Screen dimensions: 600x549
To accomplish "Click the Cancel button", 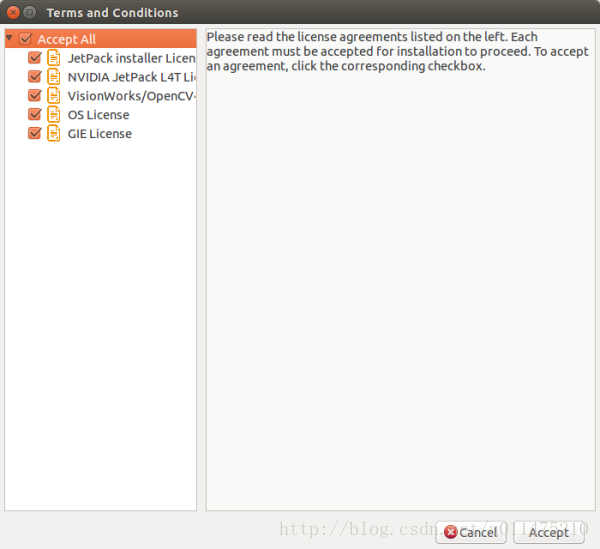I will point(471,532).
